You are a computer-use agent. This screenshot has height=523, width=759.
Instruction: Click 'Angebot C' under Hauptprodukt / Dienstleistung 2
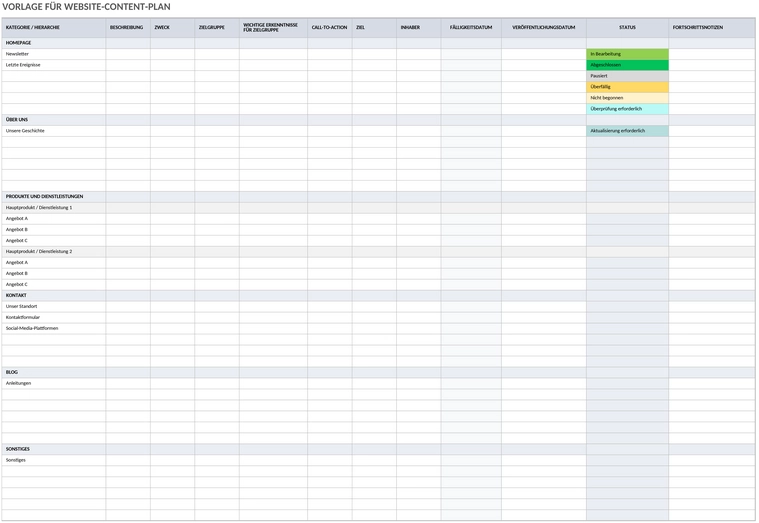tap(54, 285)
